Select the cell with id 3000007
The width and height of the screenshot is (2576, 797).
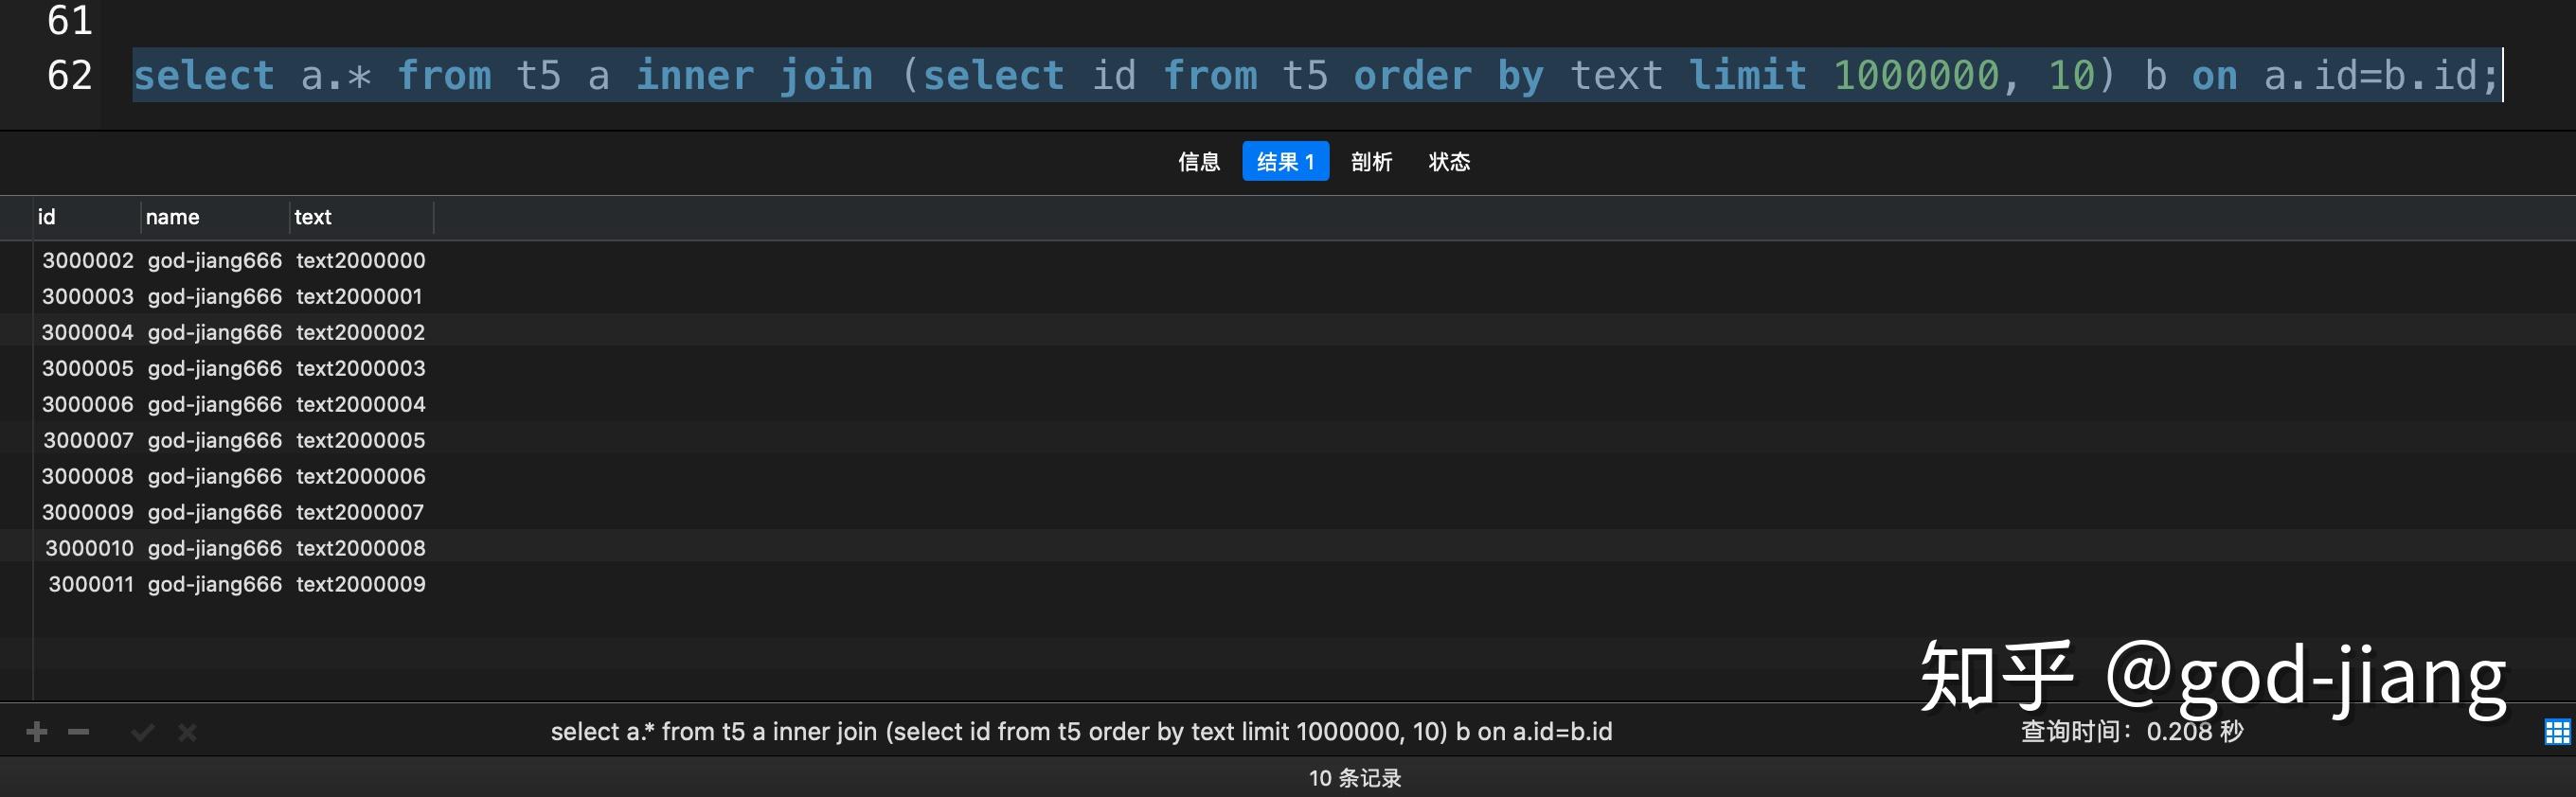[88, 441]
